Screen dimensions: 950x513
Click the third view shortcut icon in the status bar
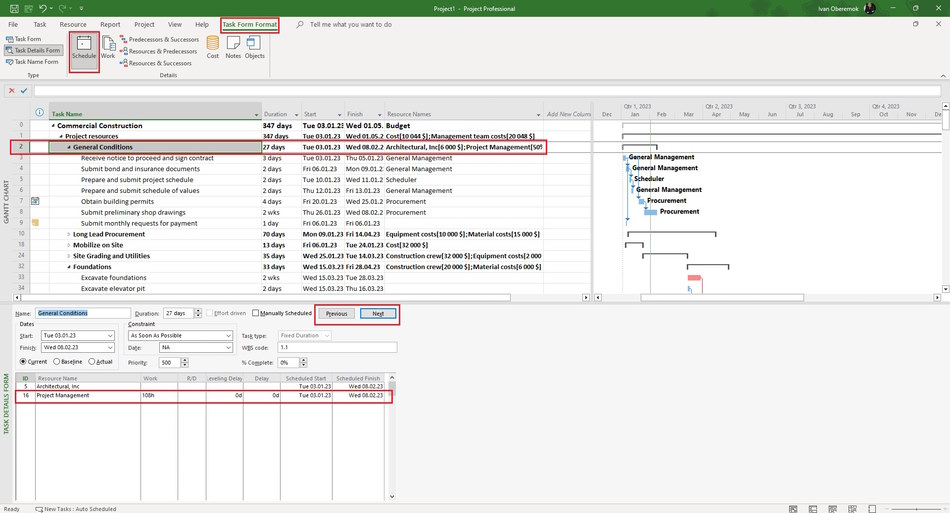(832, 509)
